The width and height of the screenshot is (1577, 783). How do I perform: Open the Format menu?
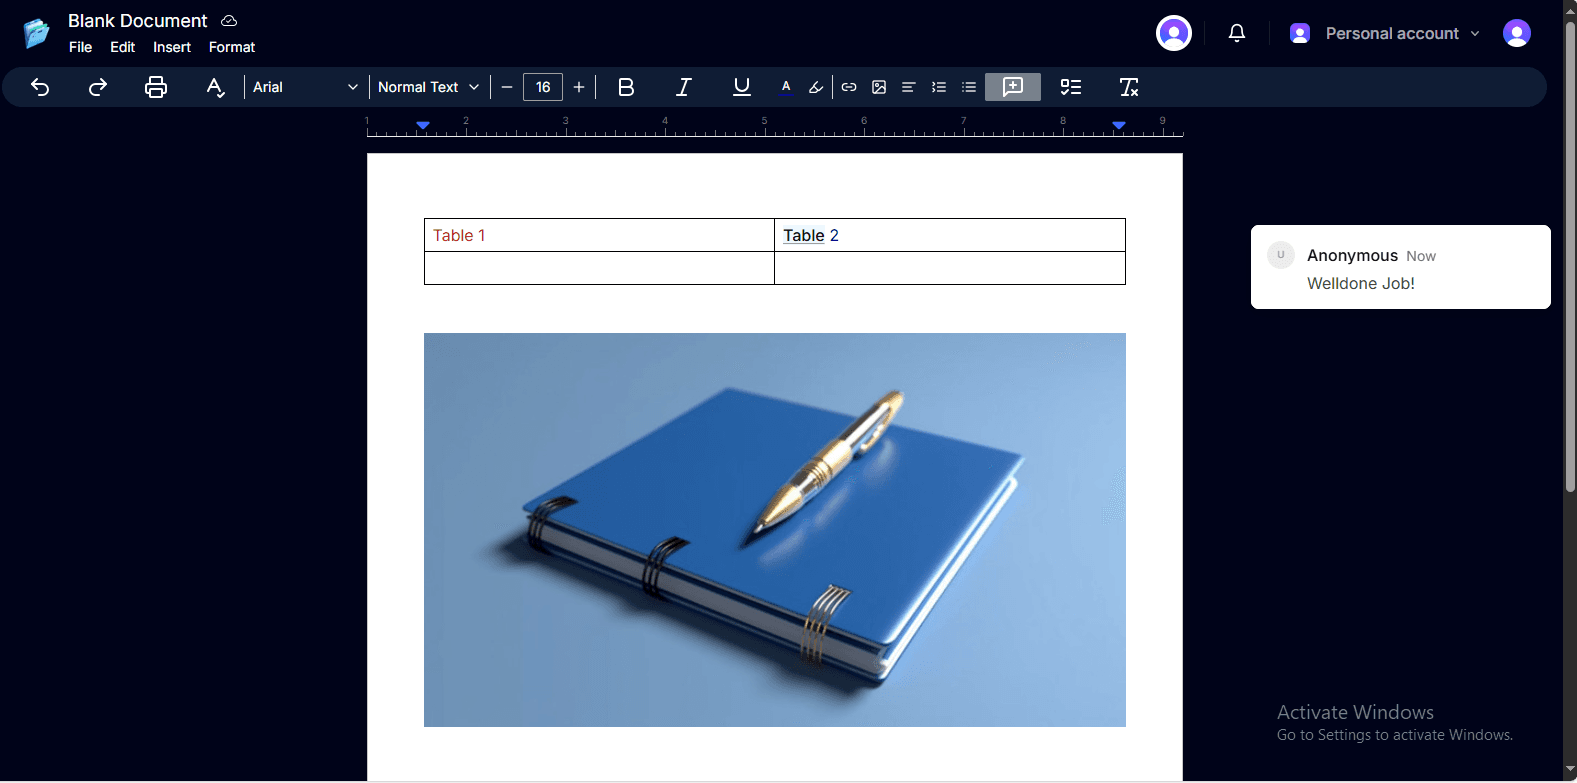point(232,47)
